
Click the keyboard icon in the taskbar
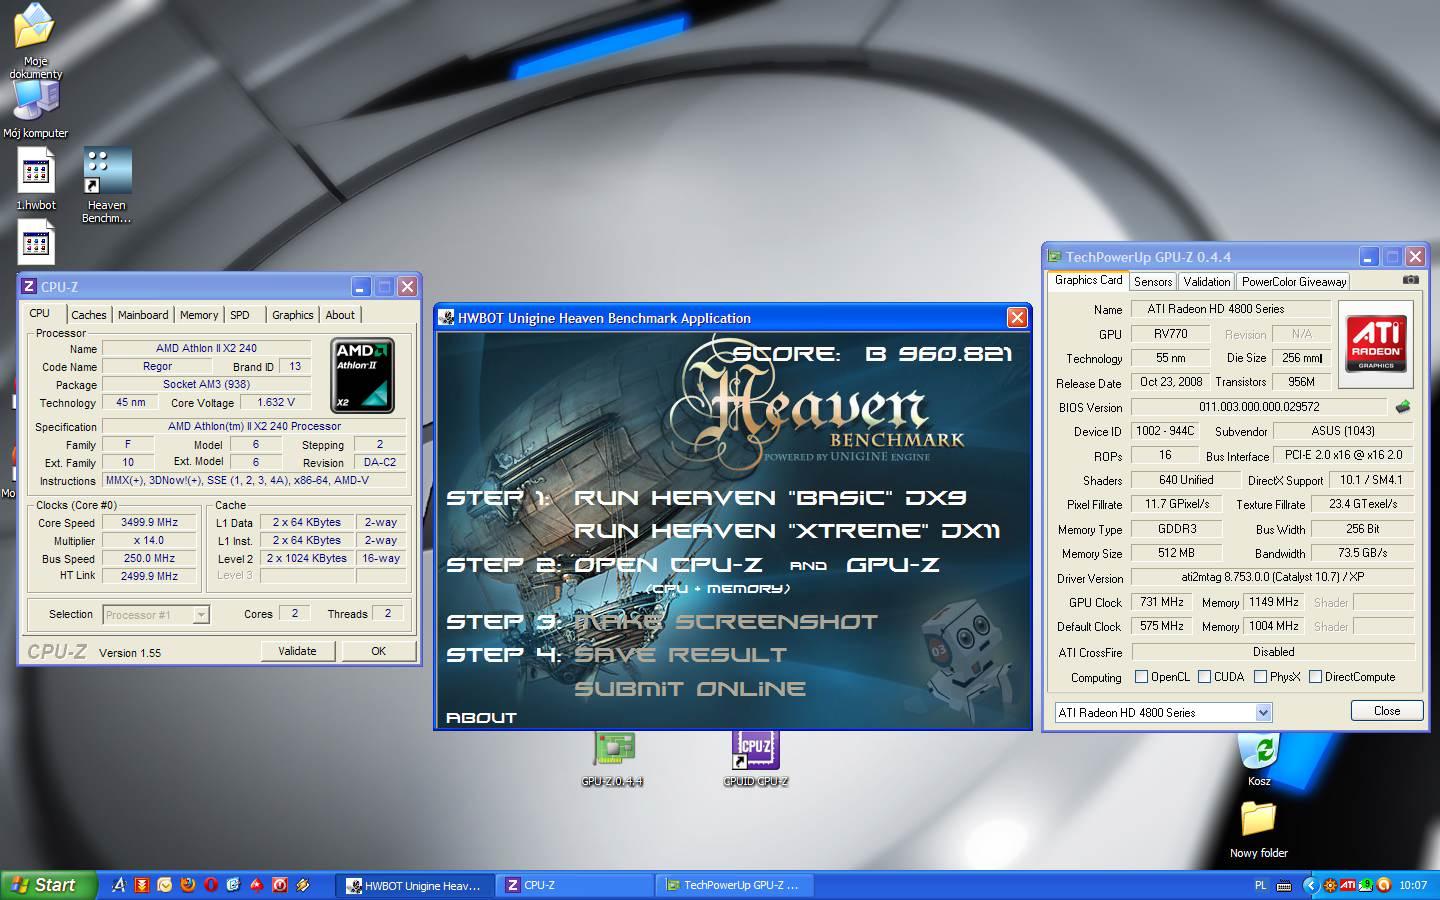pos(1283,885)
